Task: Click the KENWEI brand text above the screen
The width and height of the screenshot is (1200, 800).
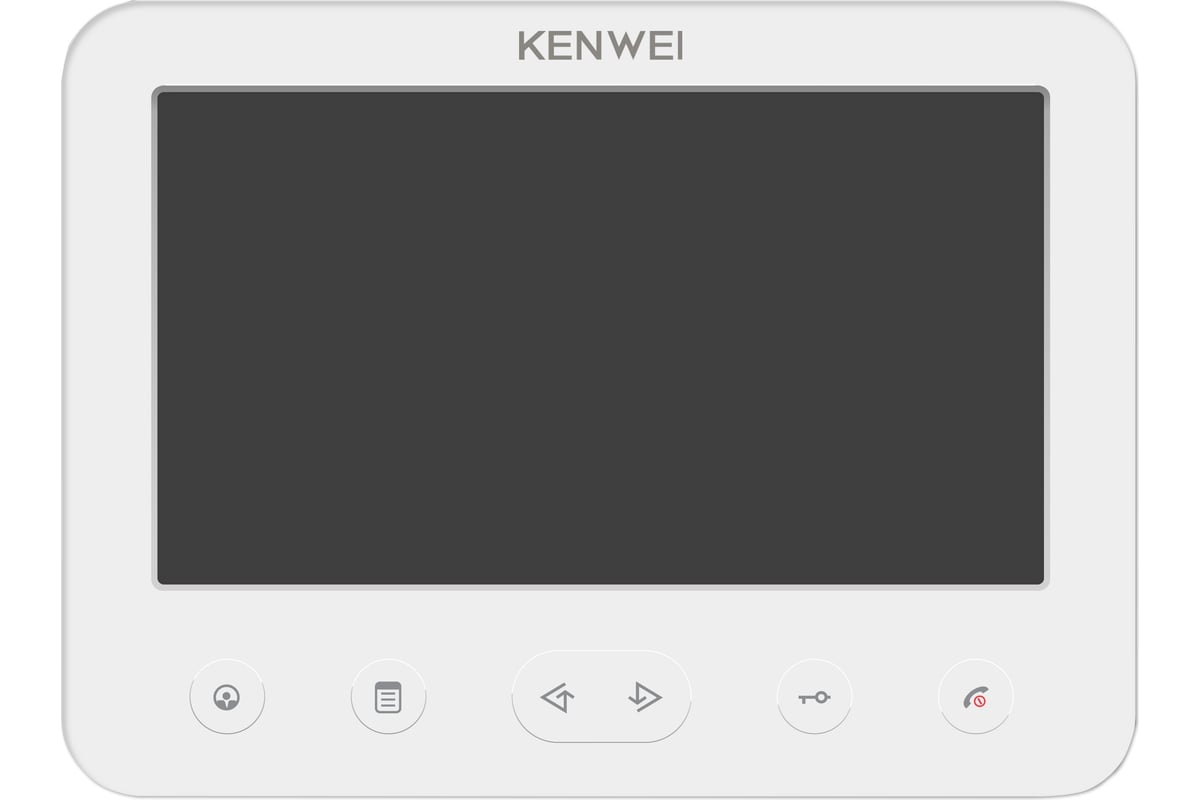Action: coord(600,46)
